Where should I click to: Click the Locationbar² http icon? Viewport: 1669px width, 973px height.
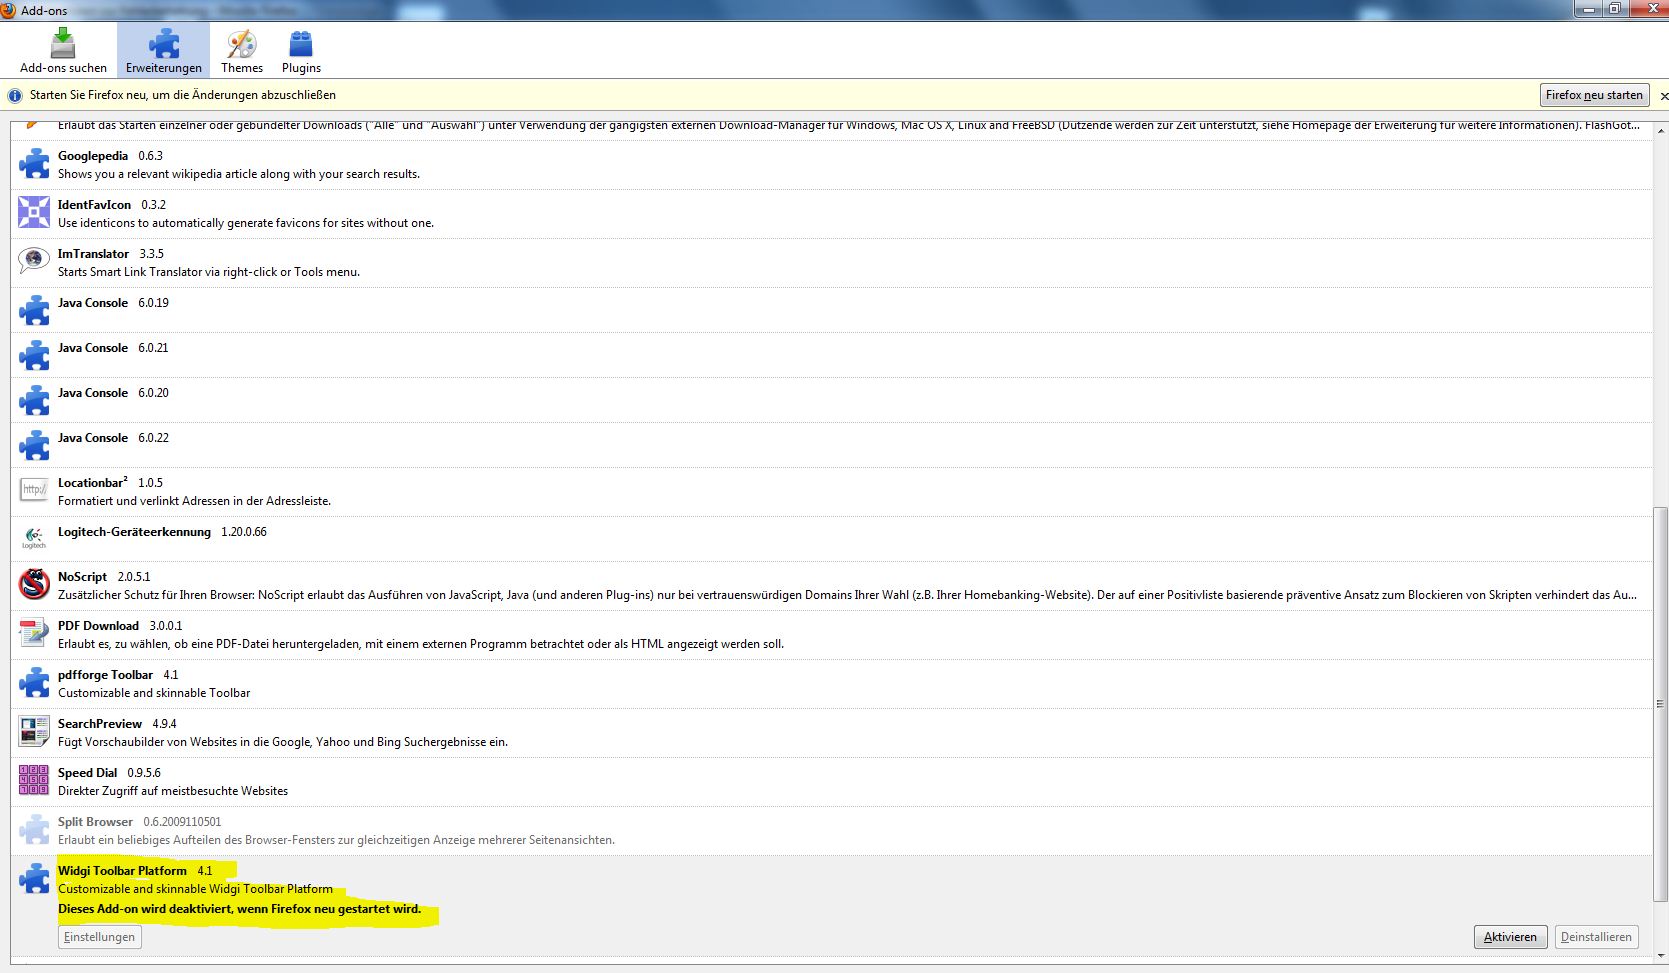[x=34, y=490]
